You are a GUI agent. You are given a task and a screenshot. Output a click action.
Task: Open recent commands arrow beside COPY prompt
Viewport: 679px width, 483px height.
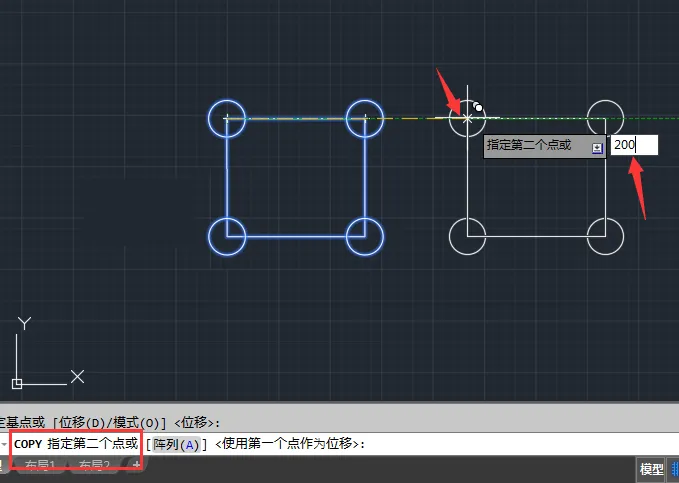(x=4, y=444)
